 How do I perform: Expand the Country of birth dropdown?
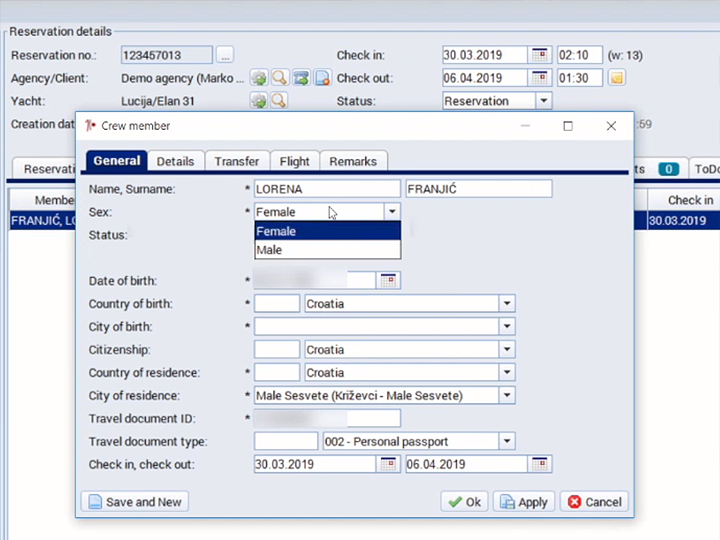[x=507, y=304]
